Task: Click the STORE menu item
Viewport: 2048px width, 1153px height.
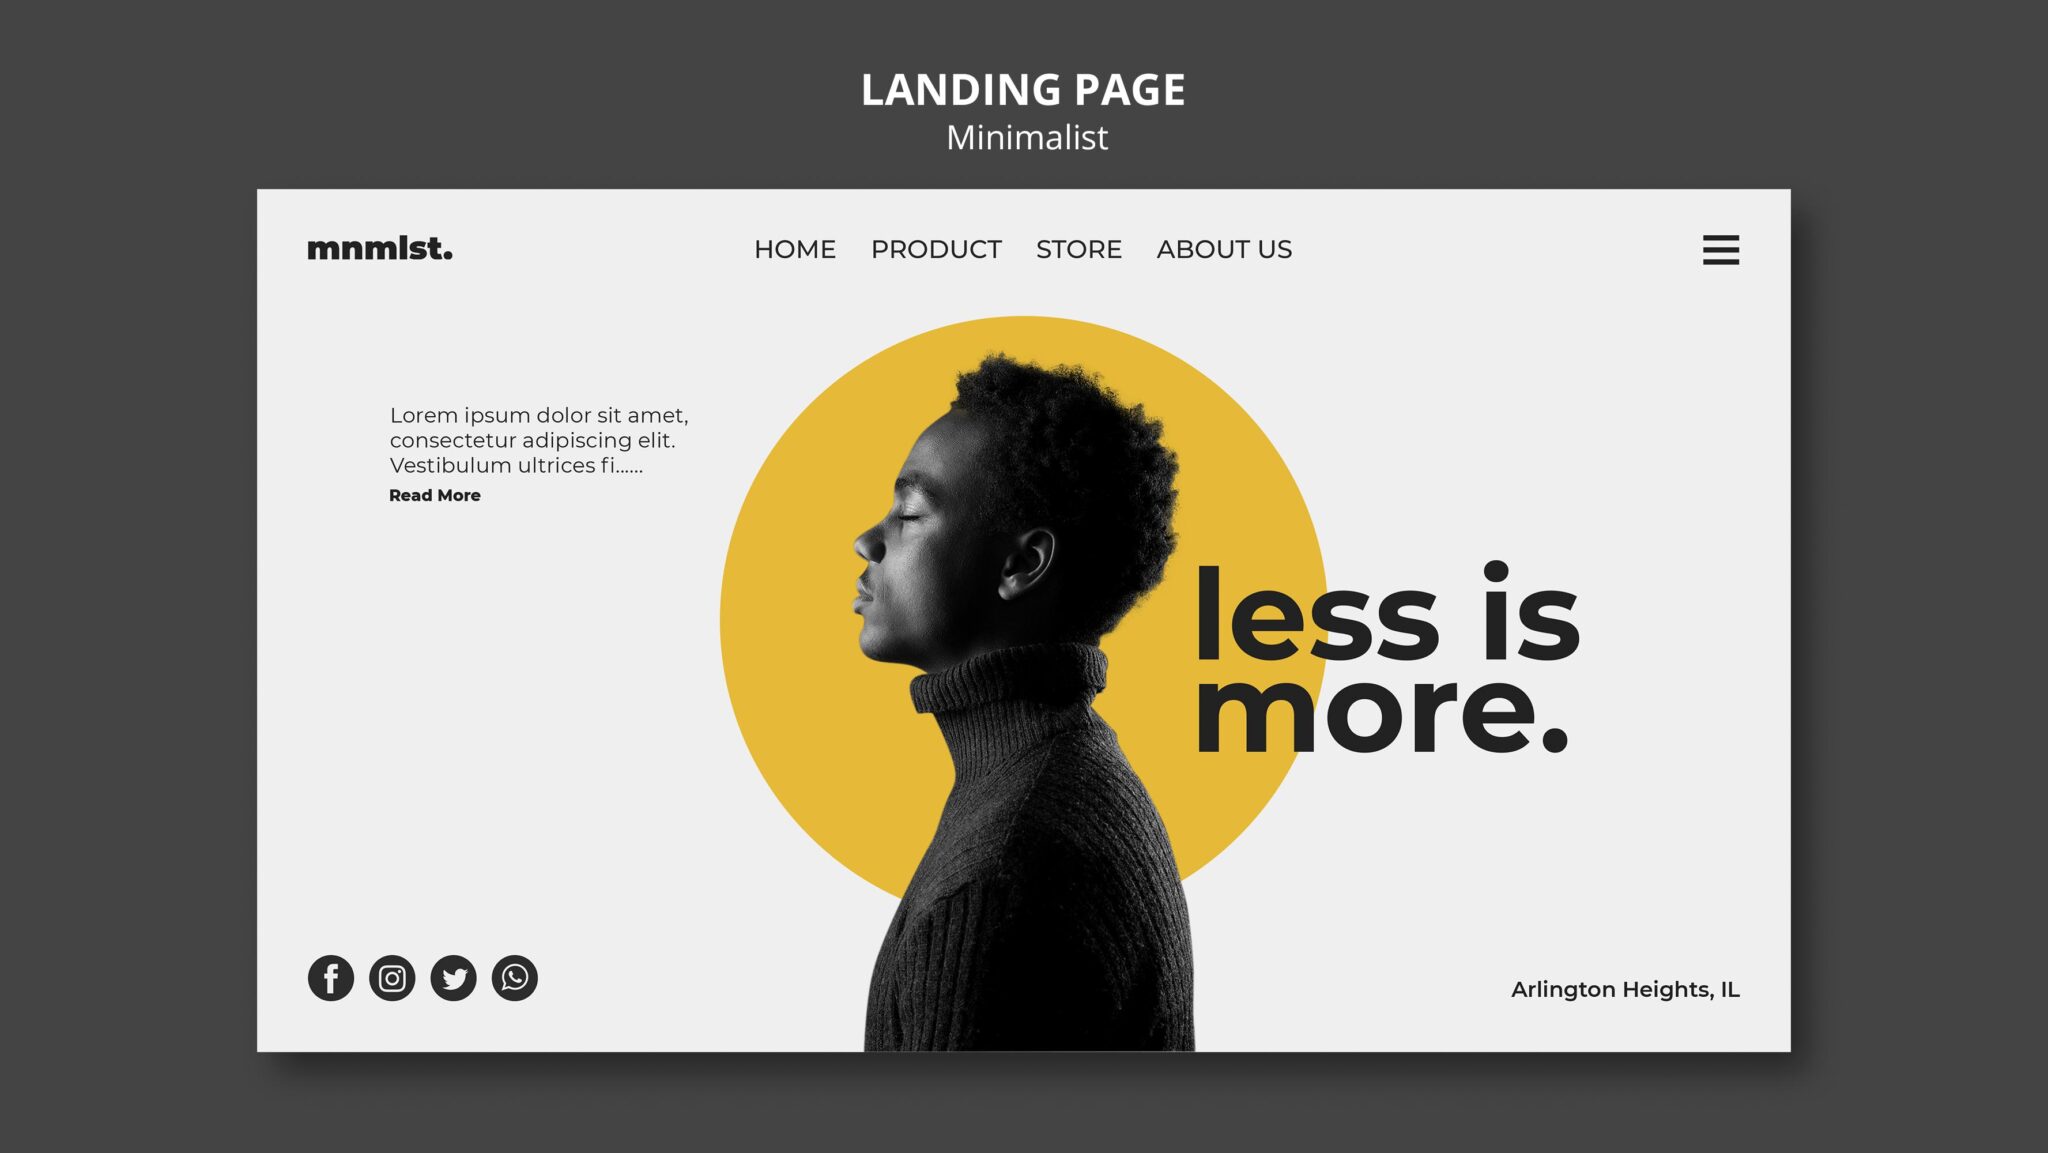Action: pos(1079,250)
